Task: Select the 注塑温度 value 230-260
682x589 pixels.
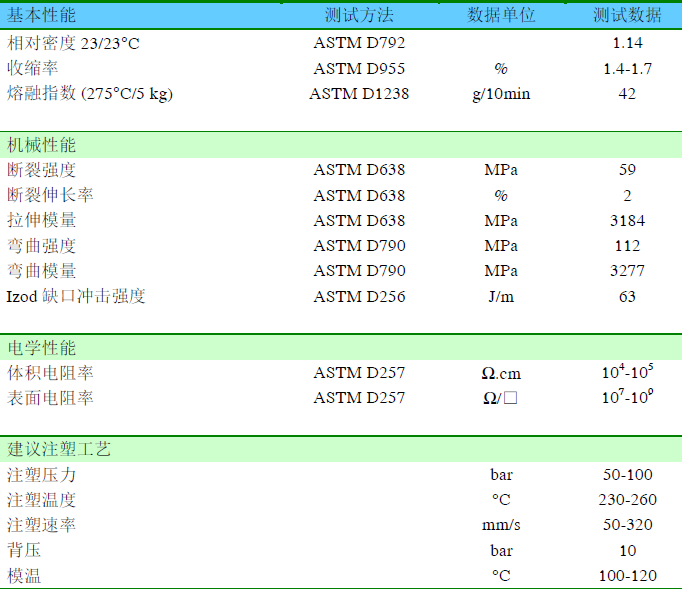Action: 627,500
